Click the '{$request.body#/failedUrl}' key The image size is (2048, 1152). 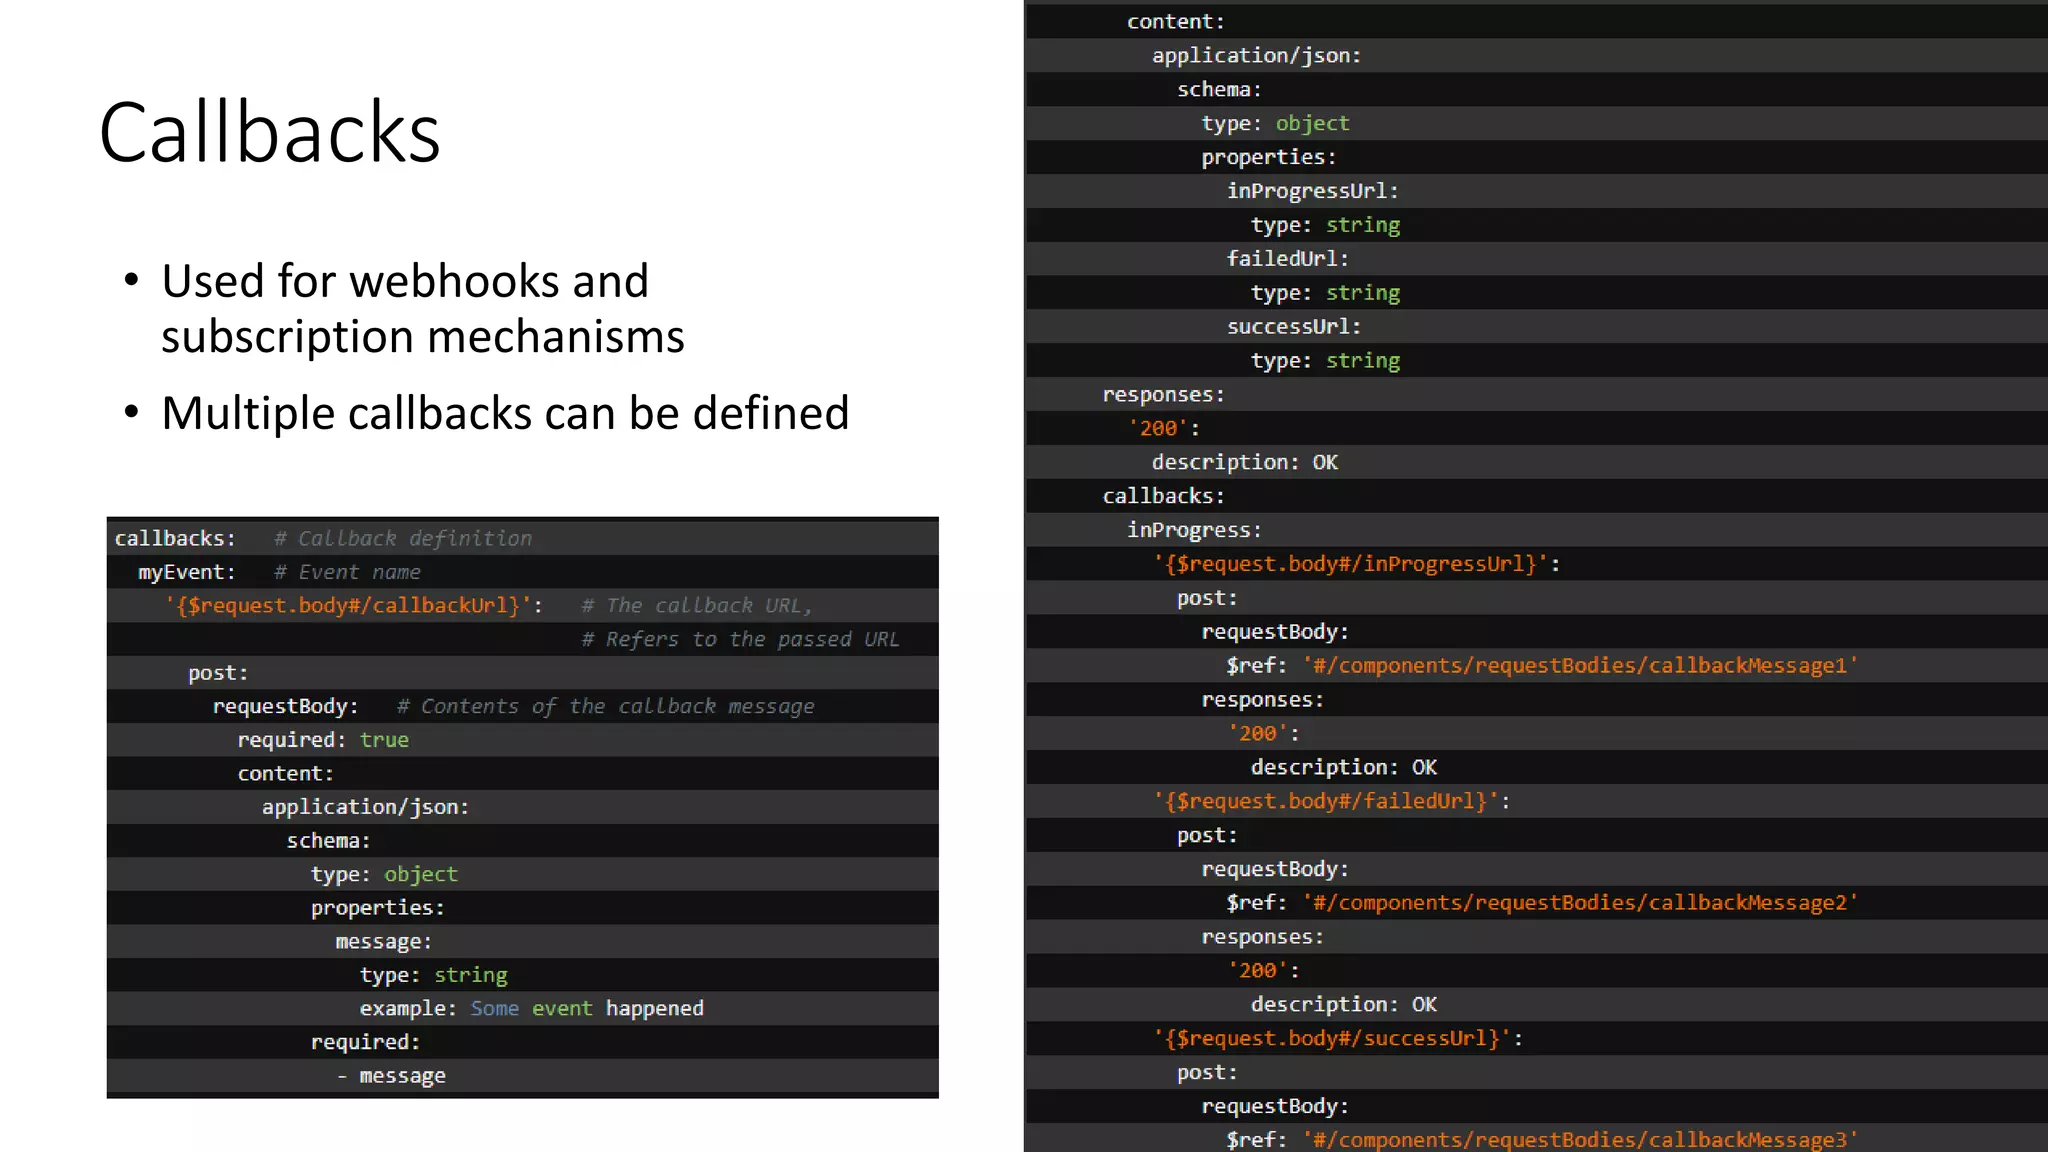[x=1325, y=801]
